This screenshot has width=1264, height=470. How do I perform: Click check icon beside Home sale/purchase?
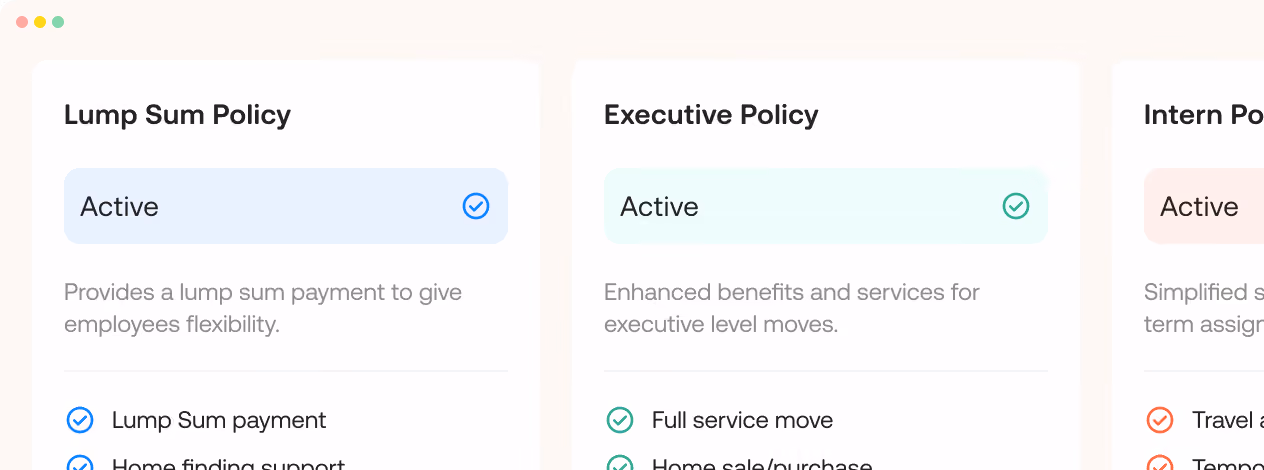(620, 462)
